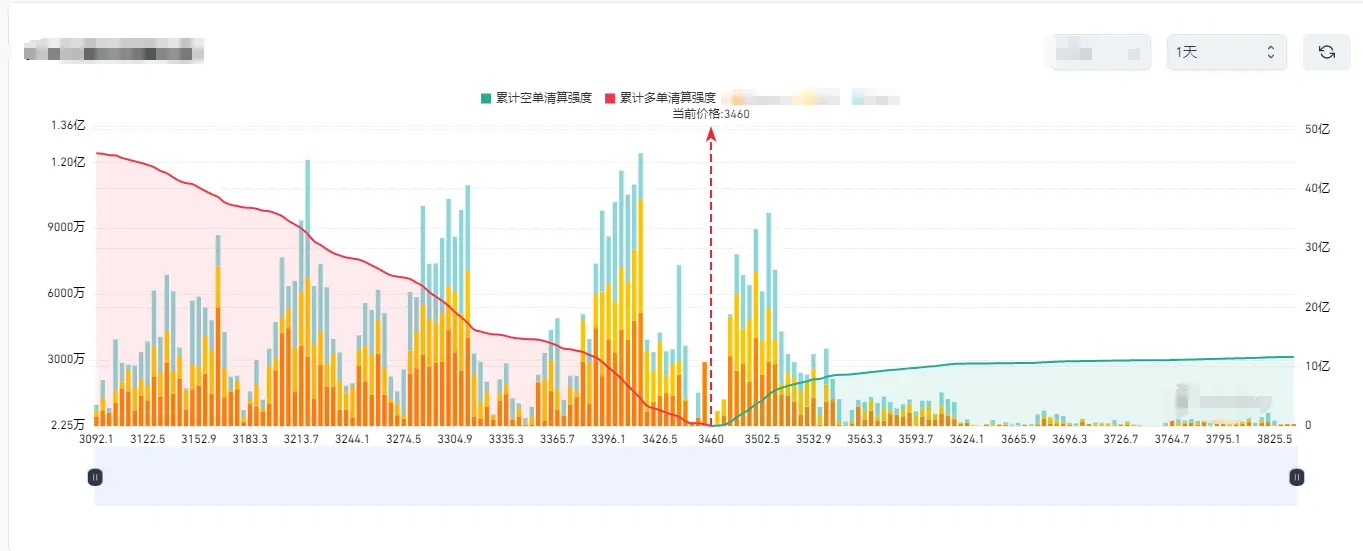The image size is (1363, 551).
Task: Click the 3795.1 price axis label
Action: pos(1223,439)
